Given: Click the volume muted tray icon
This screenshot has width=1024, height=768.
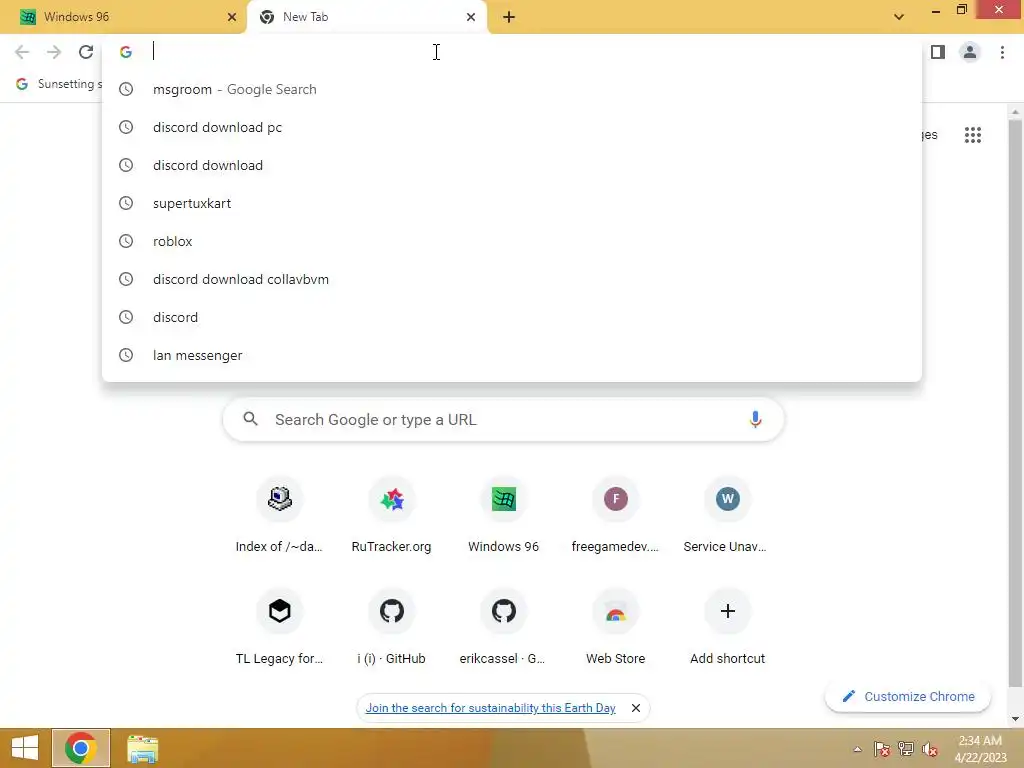Looking at the screenshot, I should click(930, 749).
